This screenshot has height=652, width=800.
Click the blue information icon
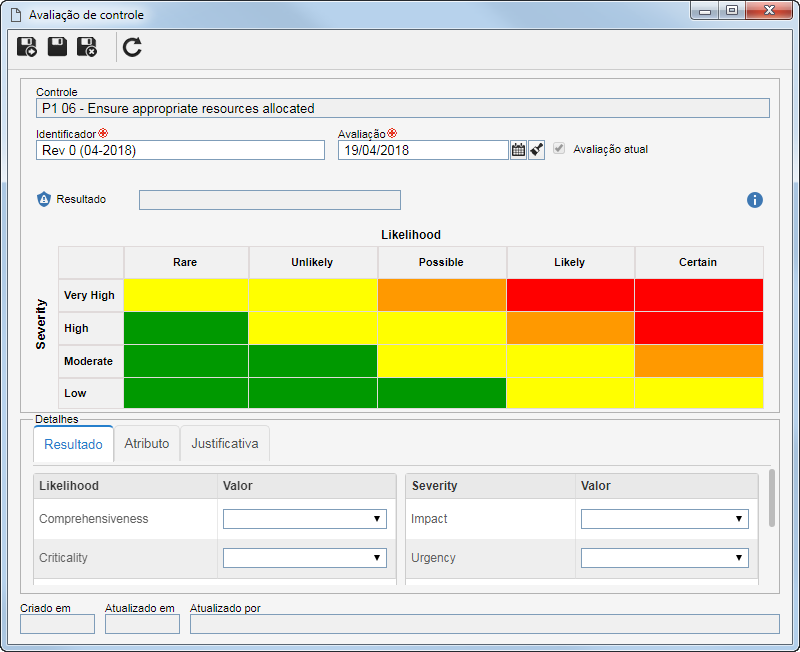pyautogui.click(x=755, y=200)
